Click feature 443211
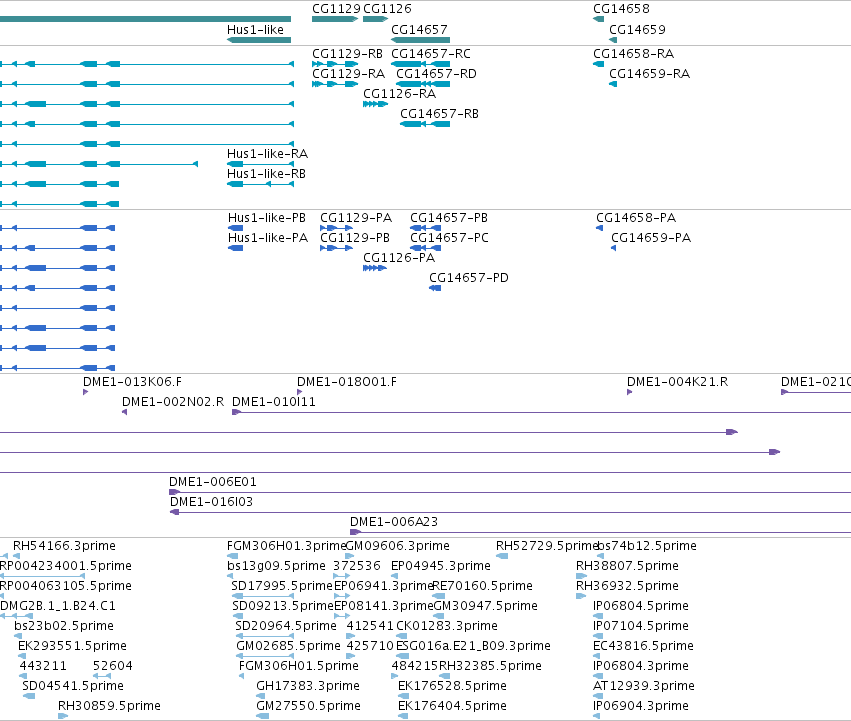The width and height of the screenshot is (851, 721). click(43, 666)
